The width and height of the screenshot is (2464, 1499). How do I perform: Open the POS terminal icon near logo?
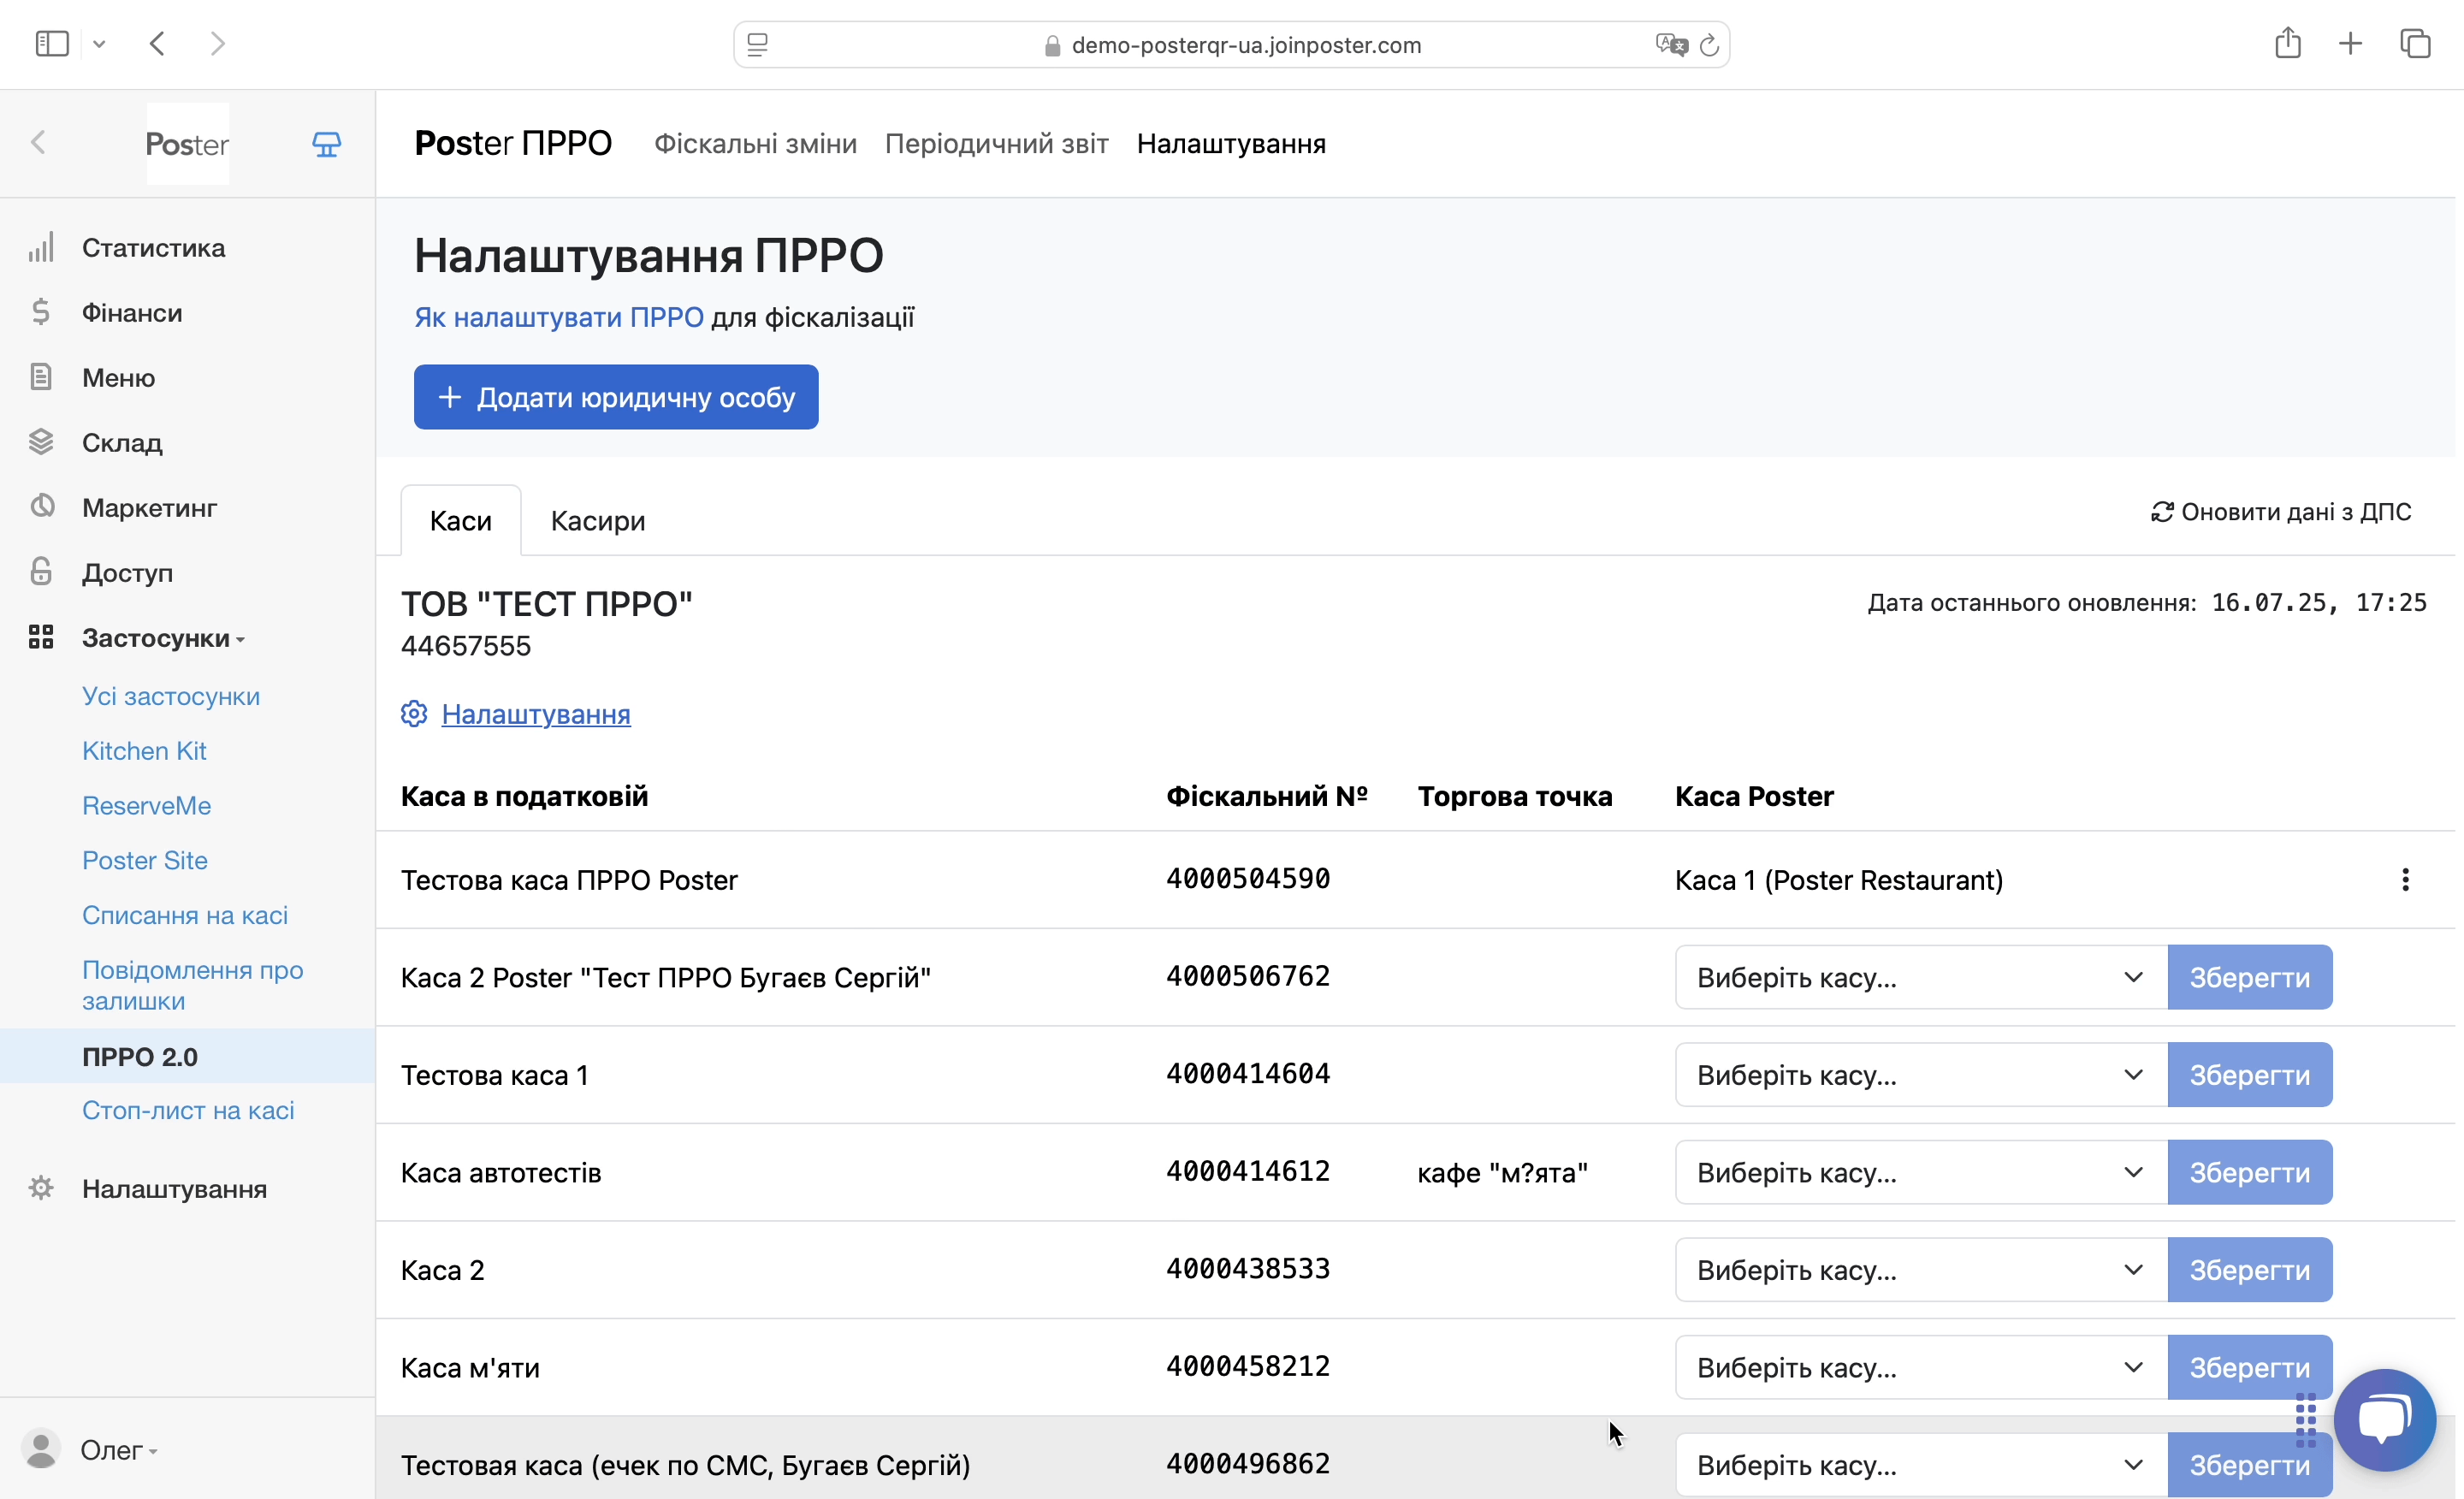(x=327, y=144)
